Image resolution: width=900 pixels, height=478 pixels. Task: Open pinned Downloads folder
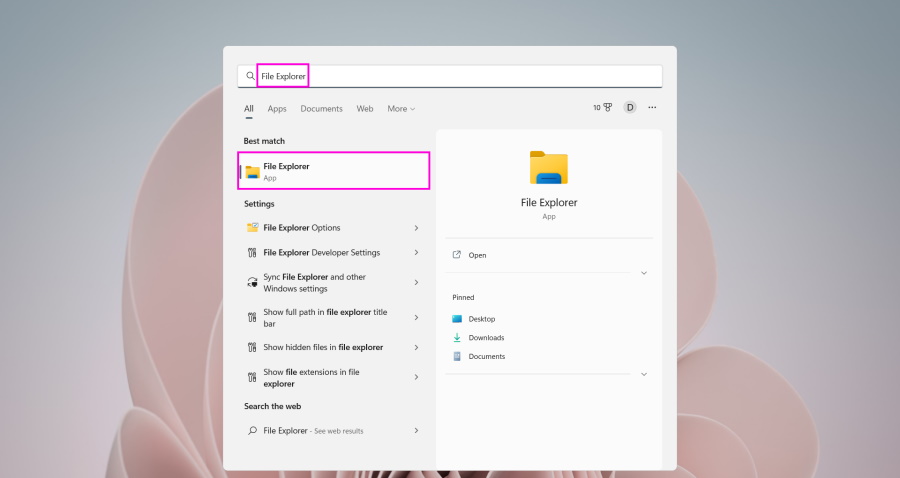click(x=486, y=338)
